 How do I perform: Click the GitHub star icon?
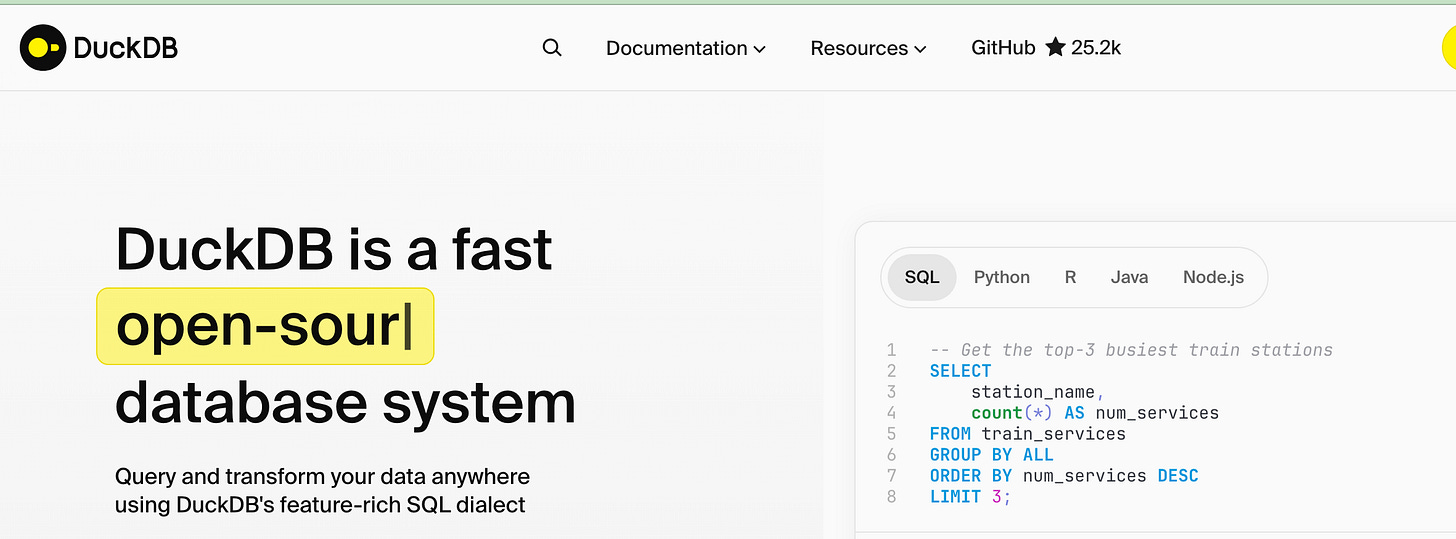tap(1055, 47)
